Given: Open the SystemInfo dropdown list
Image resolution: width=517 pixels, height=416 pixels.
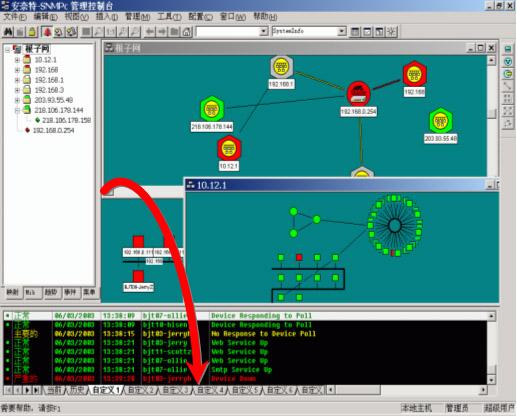Looking at the screenshot, I should click(x=341, y=31).
